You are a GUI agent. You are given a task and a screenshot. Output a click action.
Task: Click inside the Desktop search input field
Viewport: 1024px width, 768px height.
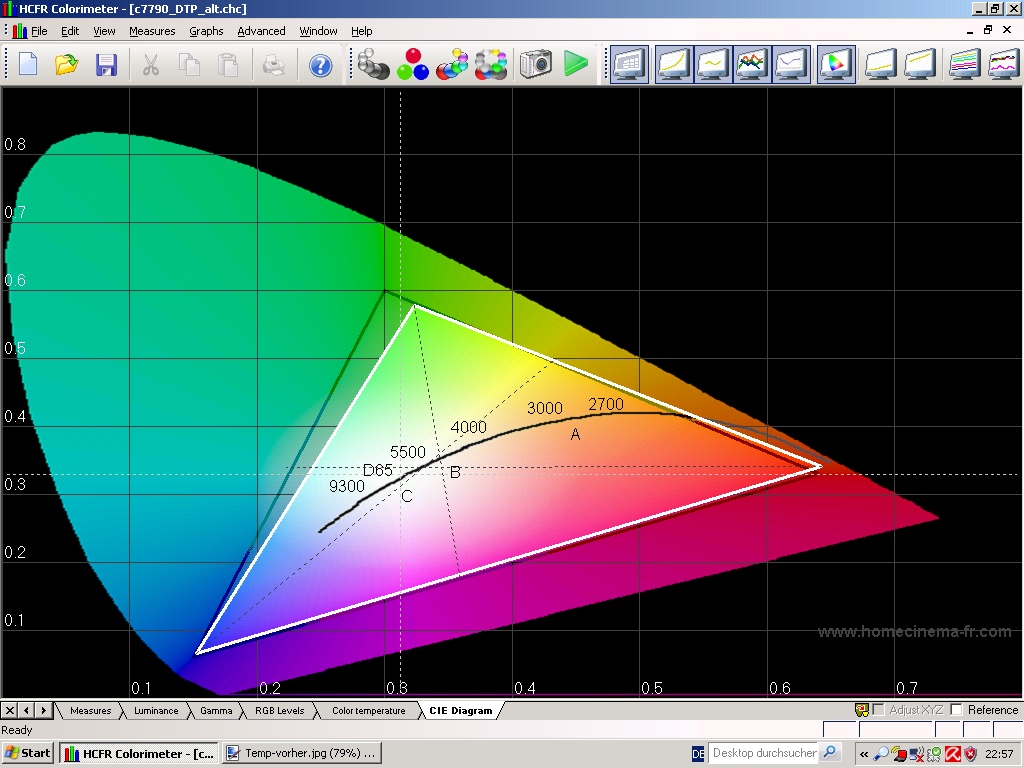point(765,753)
